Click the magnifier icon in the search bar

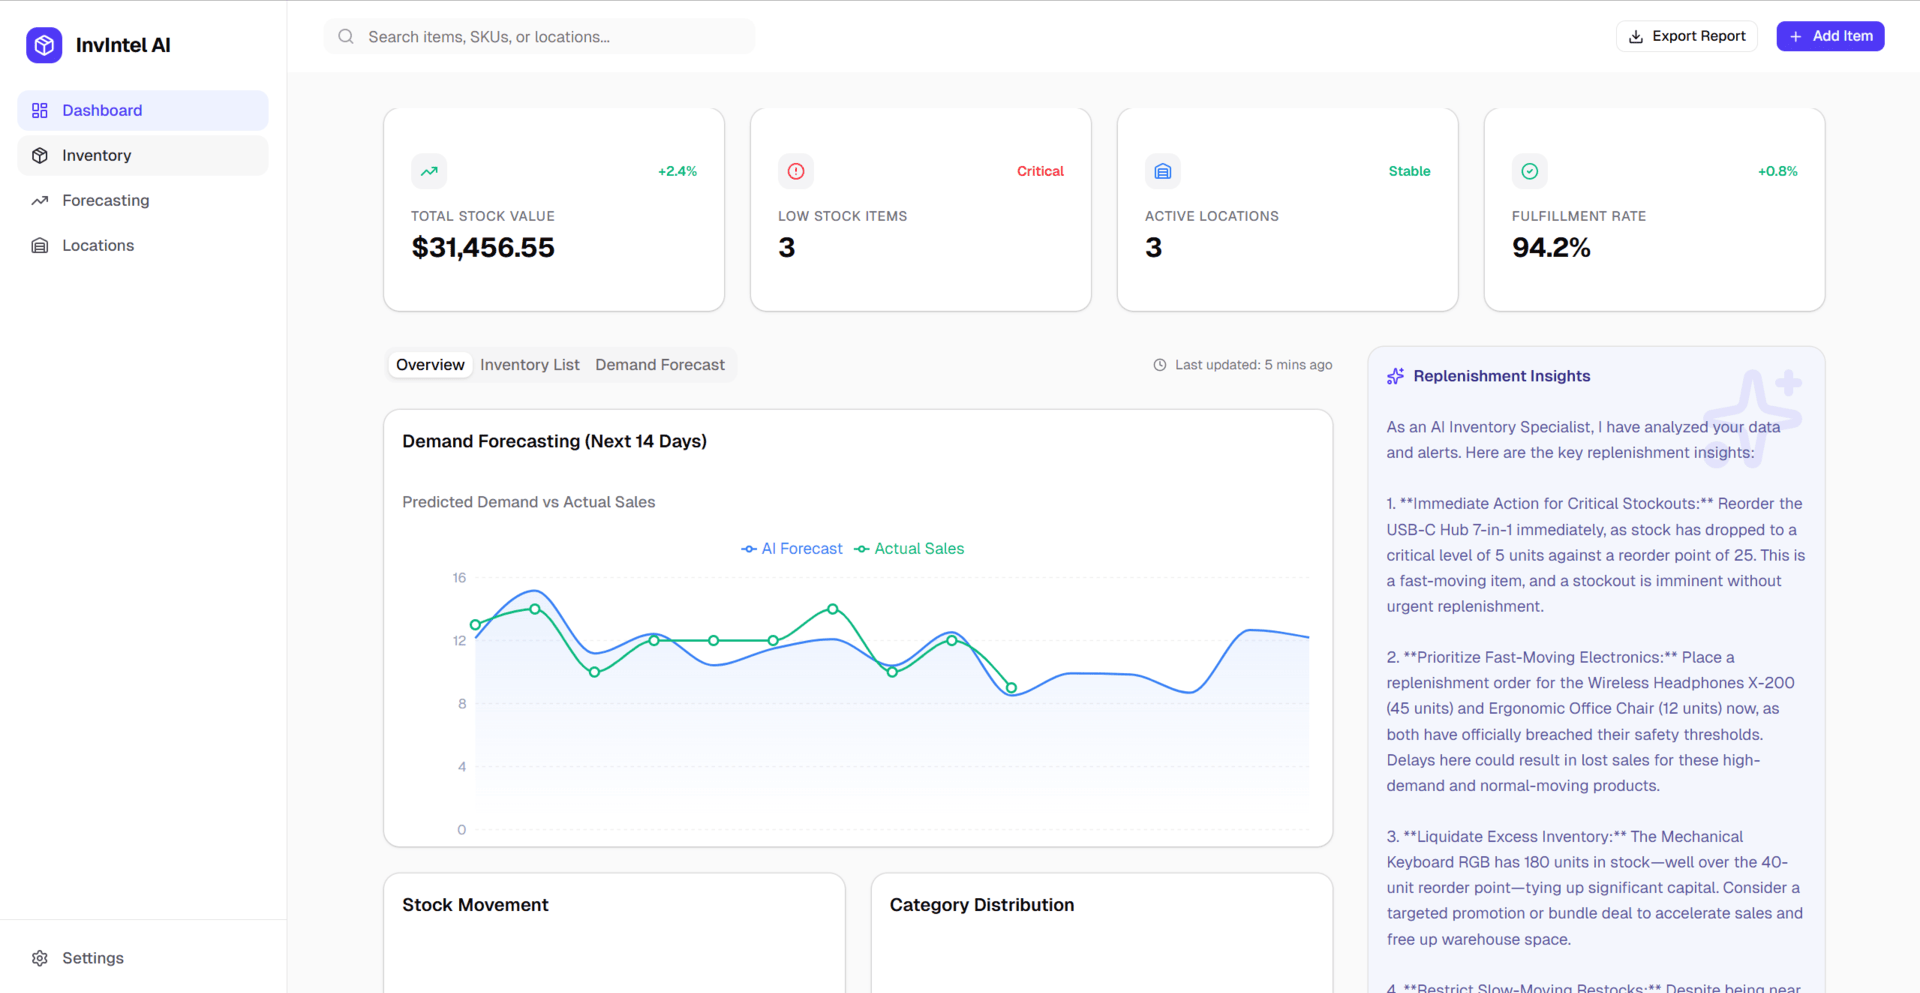tap(346, 37)
